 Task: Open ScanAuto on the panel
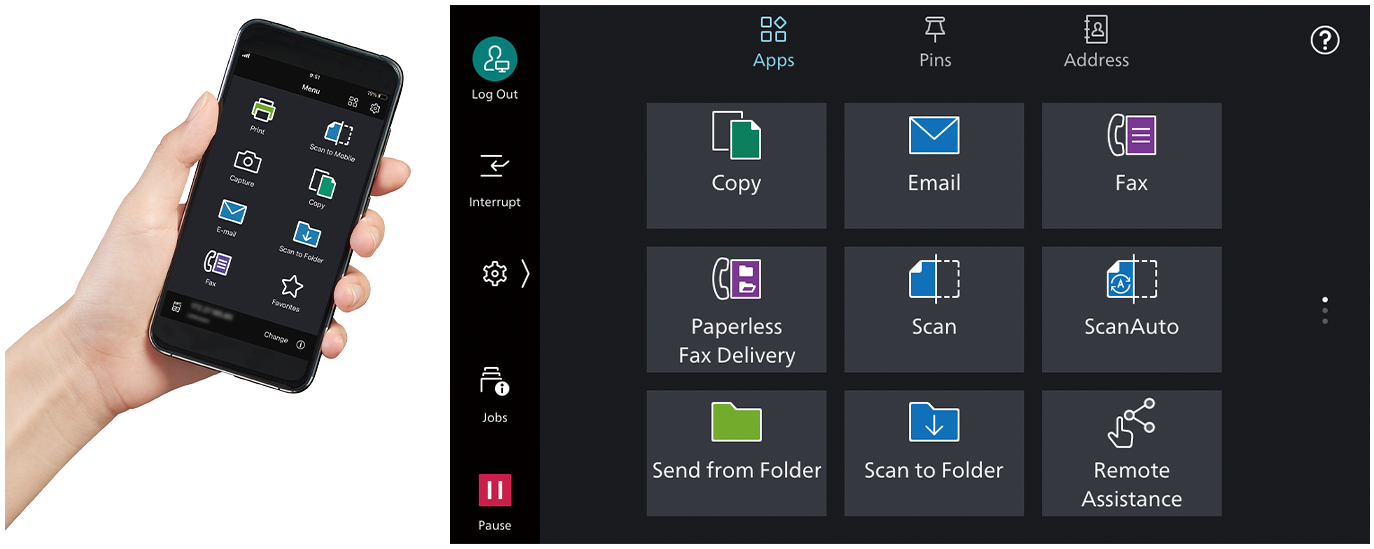tap(1131, 309)
